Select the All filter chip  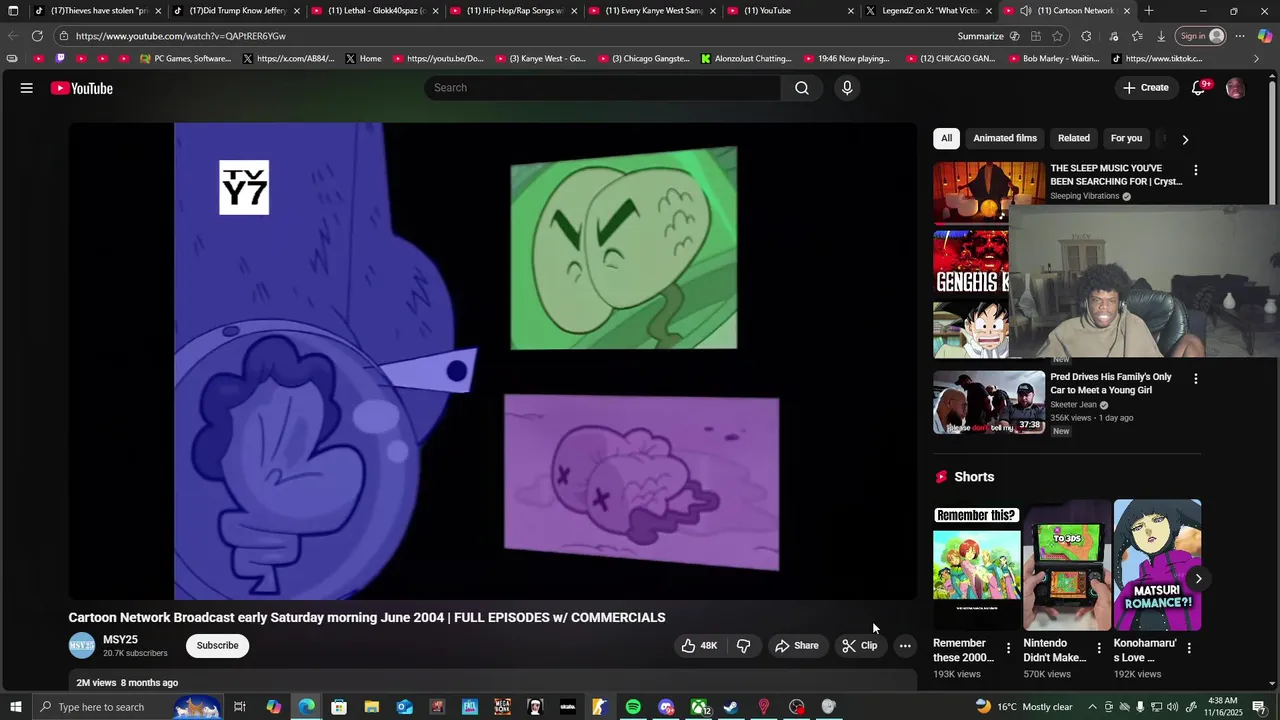coord(946,138)
